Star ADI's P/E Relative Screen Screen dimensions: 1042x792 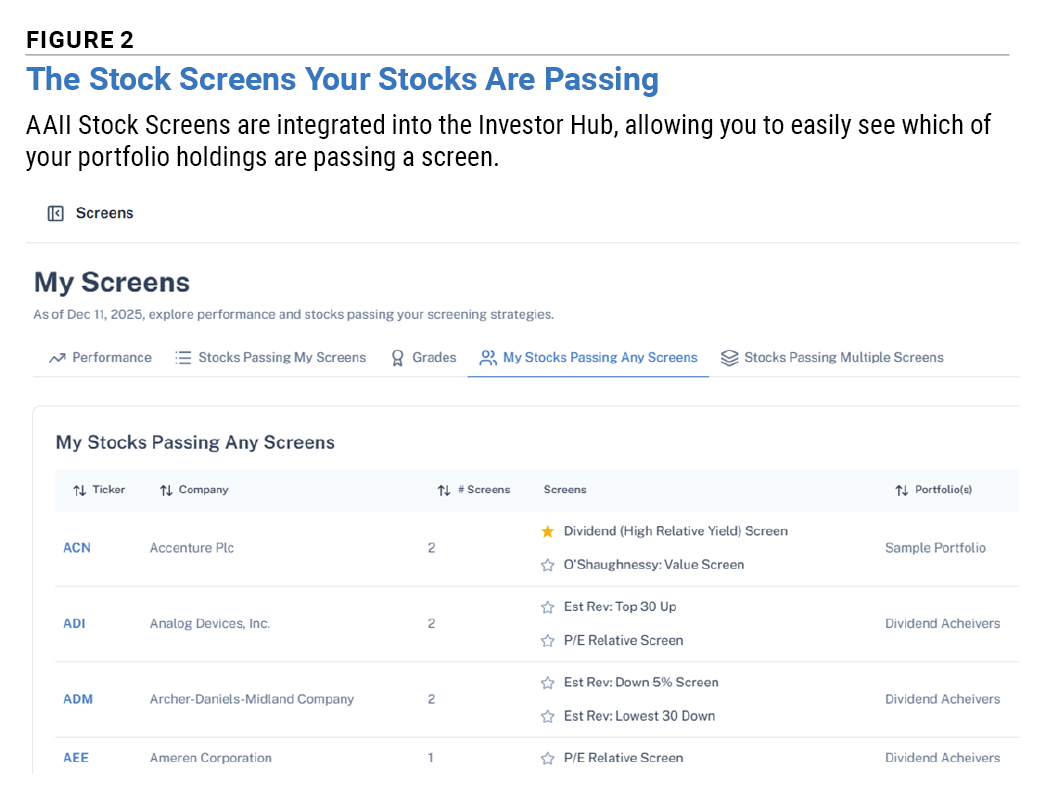click(548, 641)
